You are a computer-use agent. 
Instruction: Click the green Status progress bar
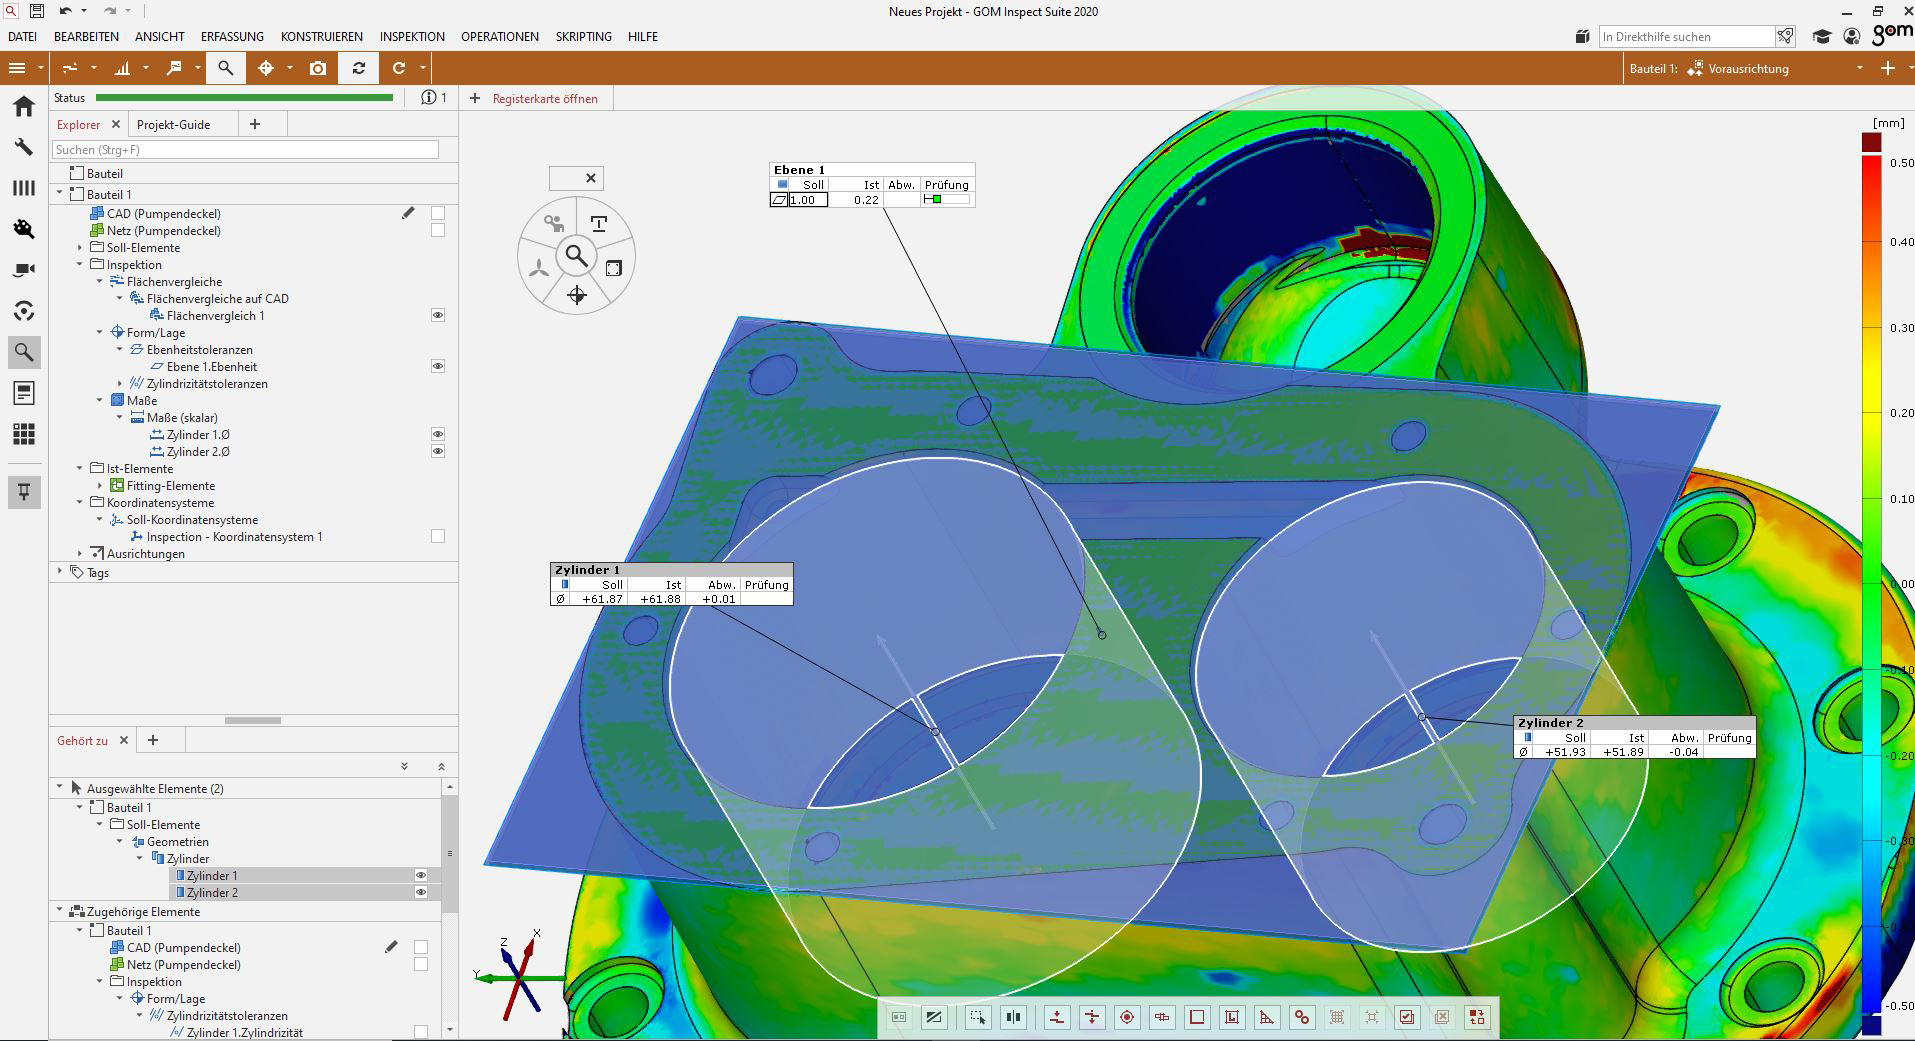pos(244,98)
